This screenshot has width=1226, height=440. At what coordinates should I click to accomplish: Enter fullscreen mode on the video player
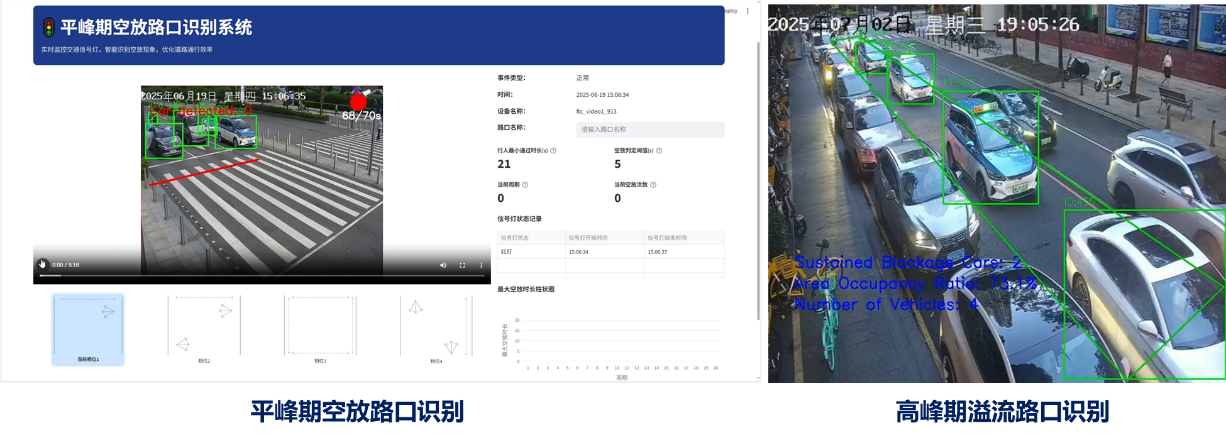(462, 265)
